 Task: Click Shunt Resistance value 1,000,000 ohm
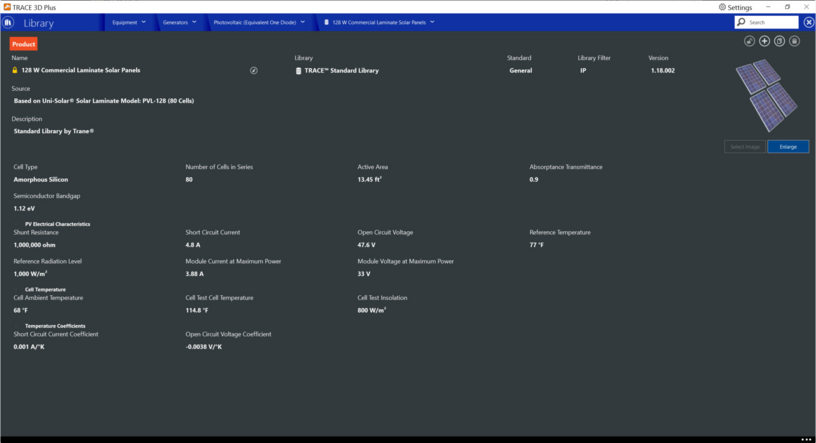34,245
